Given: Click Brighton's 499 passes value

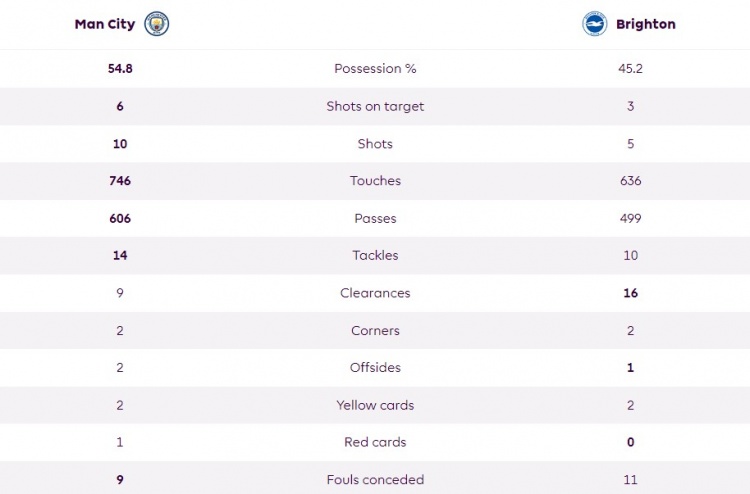Looking at the screenshot, I should [630, 219].
